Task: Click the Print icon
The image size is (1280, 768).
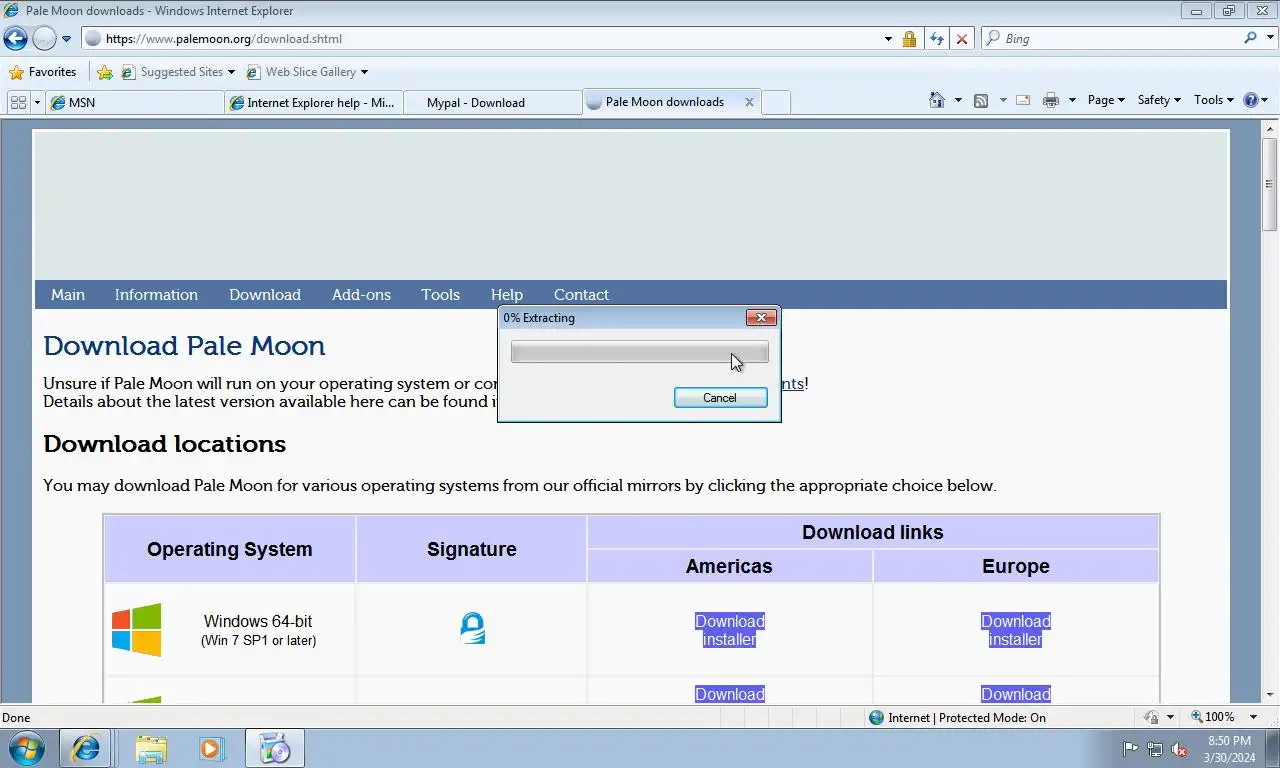Action: 1050,100
